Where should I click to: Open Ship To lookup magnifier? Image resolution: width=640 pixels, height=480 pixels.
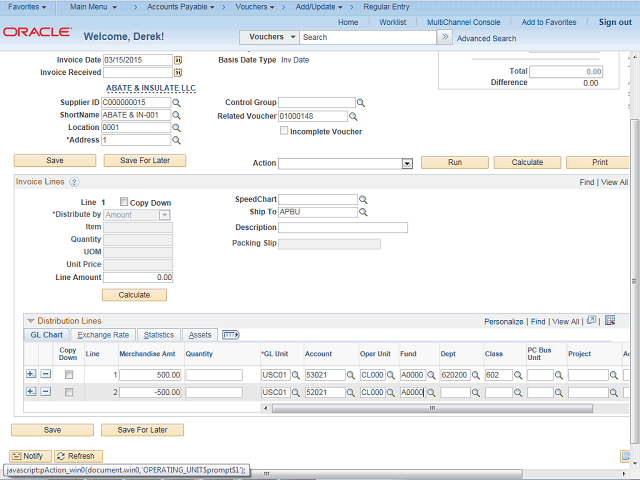[362, 213]
